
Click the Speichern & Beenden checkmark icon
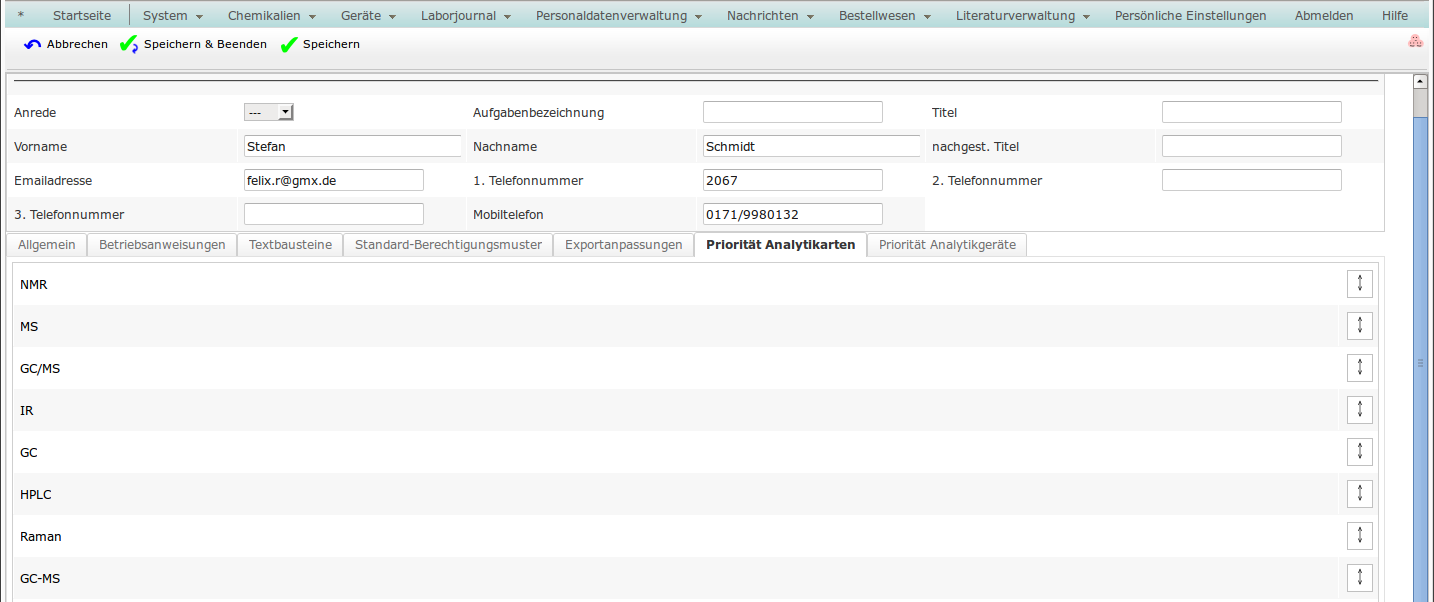click(x=129, y=45)
